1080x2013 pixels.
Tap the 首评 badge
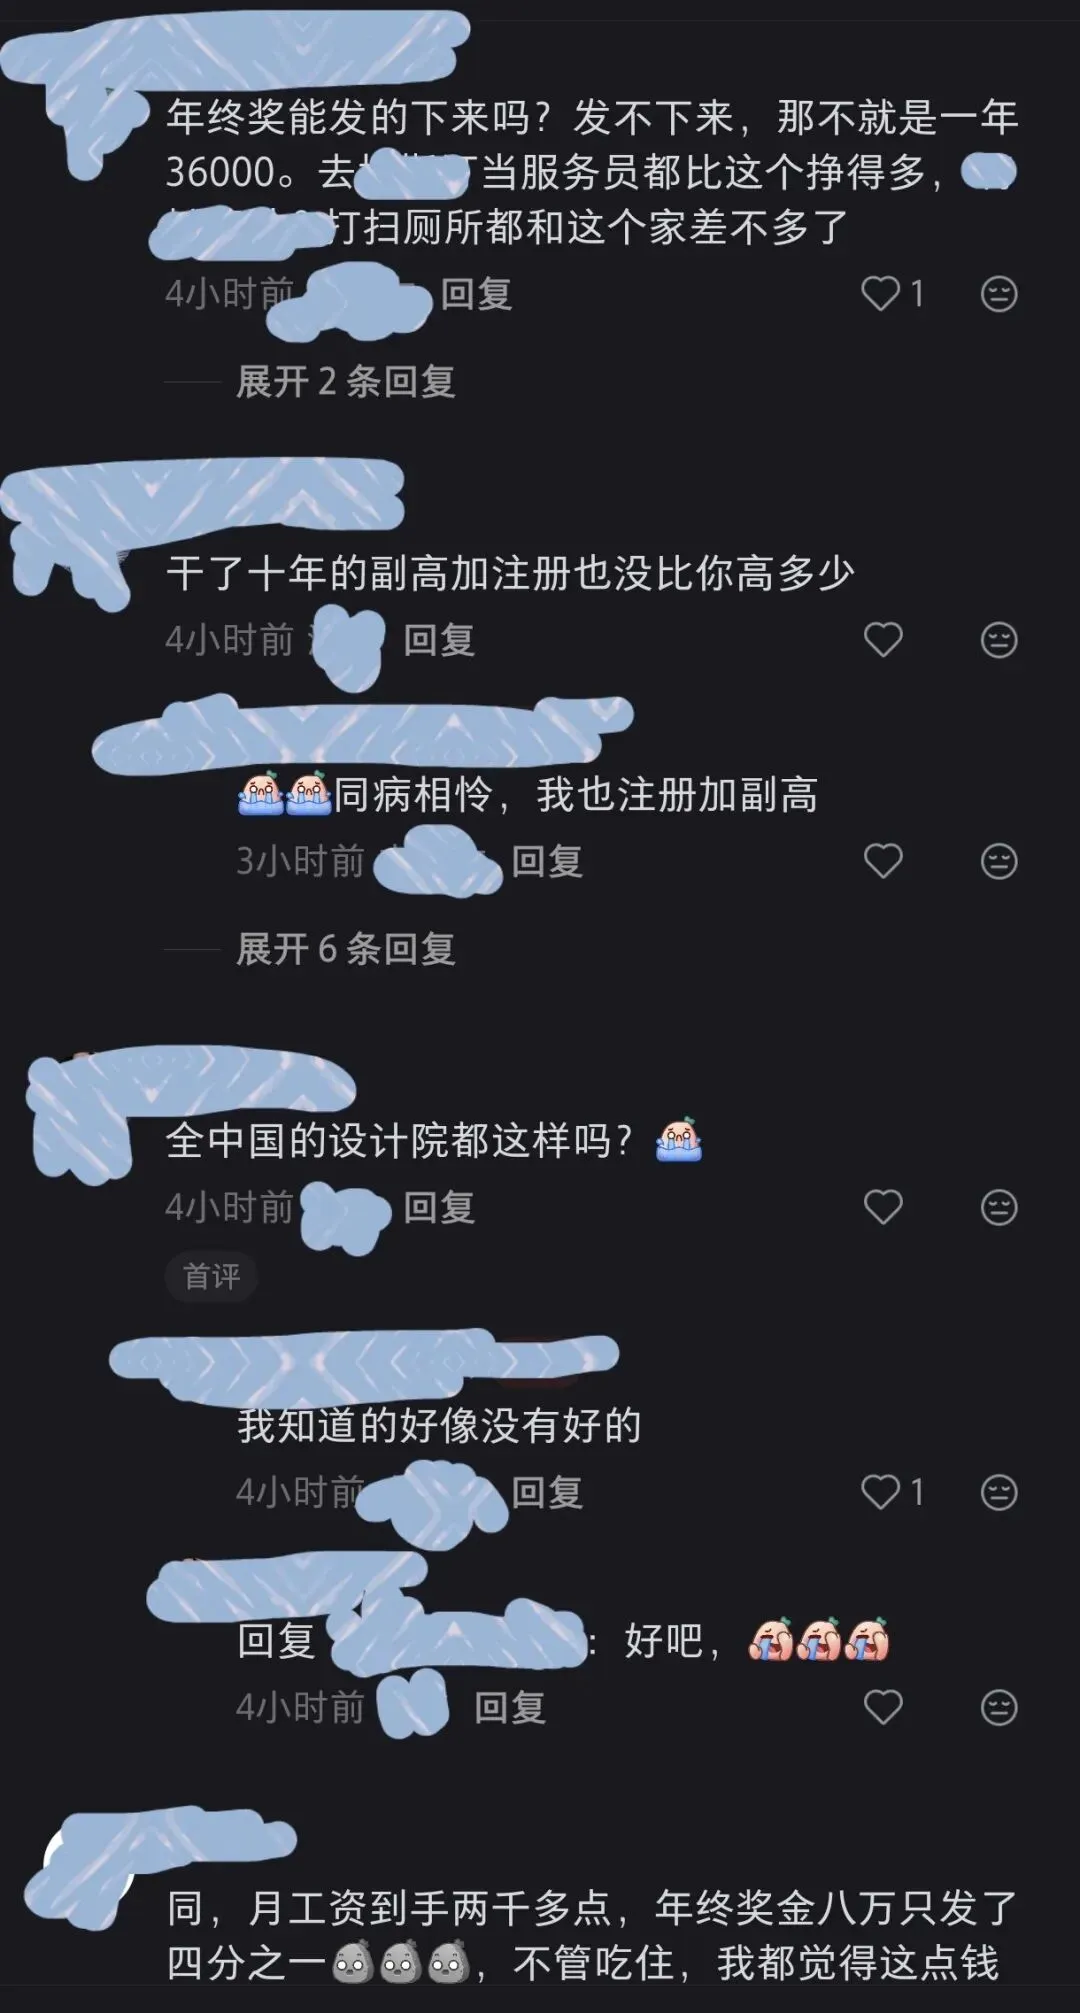pyautogui.click(x=211, y=1276)
